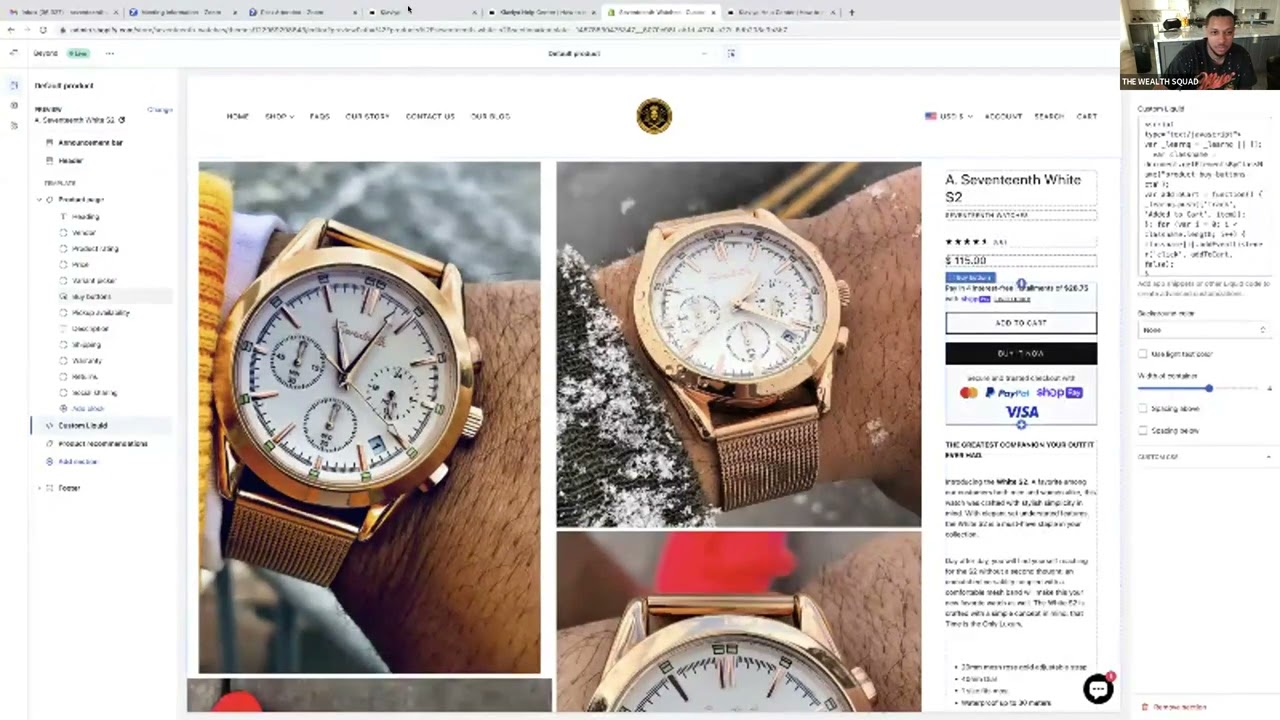Select the Header section icon
This screenshot has height=720, width=1280.
[x=49, y=160]
